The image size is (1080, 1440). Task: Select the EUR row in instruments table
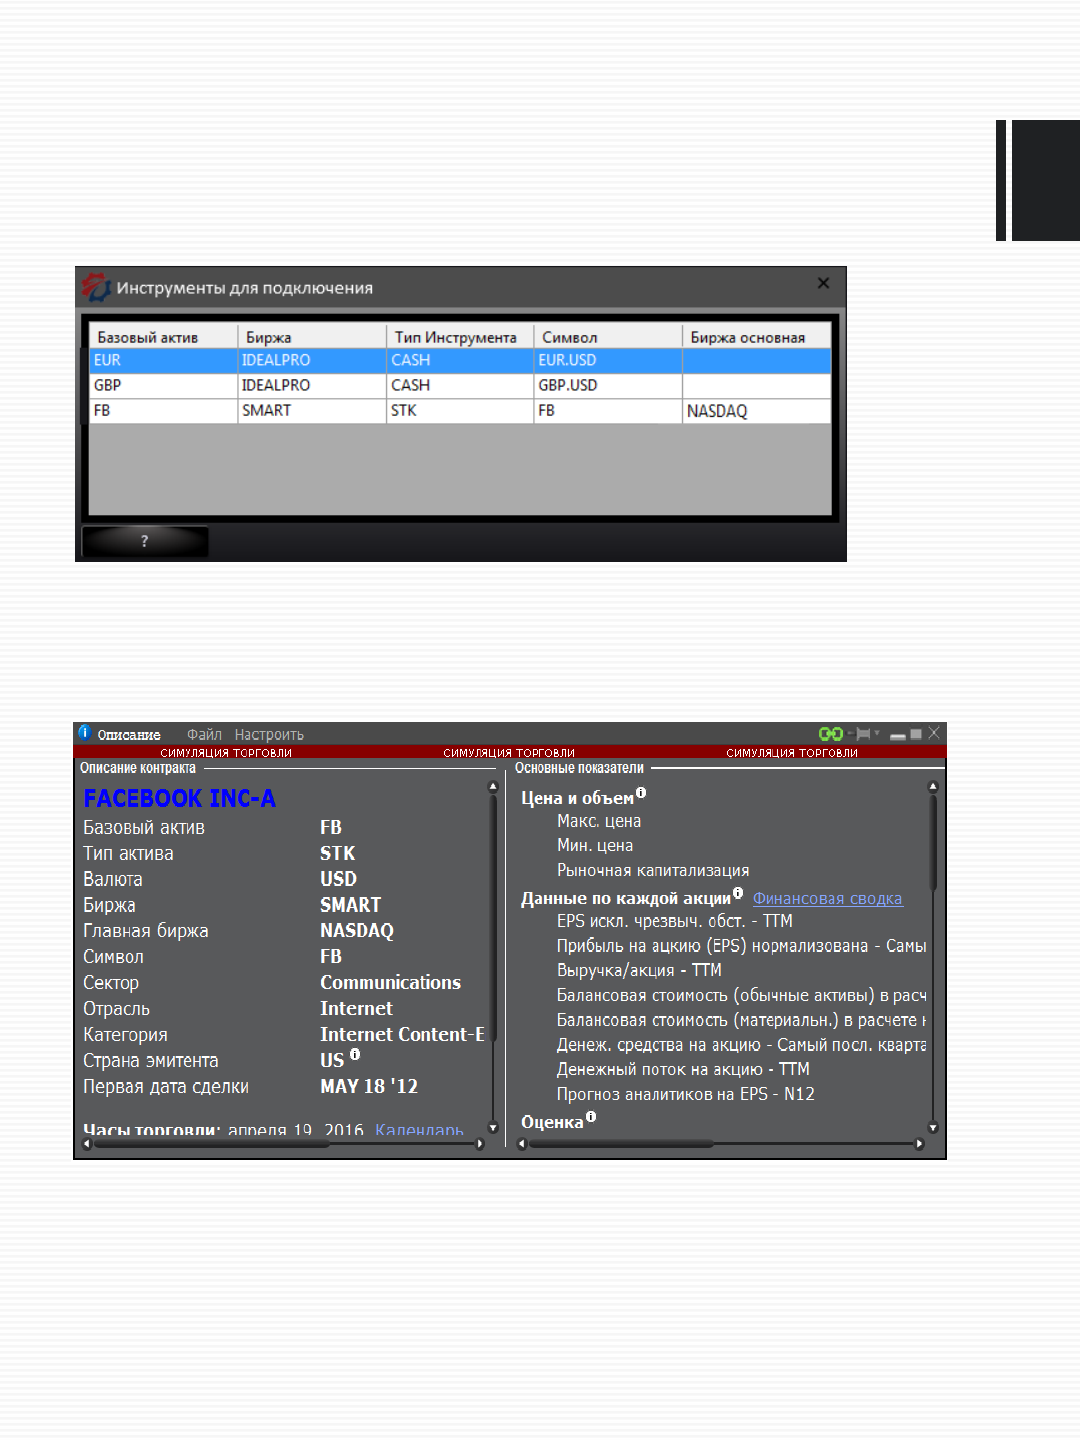[460, 360]
